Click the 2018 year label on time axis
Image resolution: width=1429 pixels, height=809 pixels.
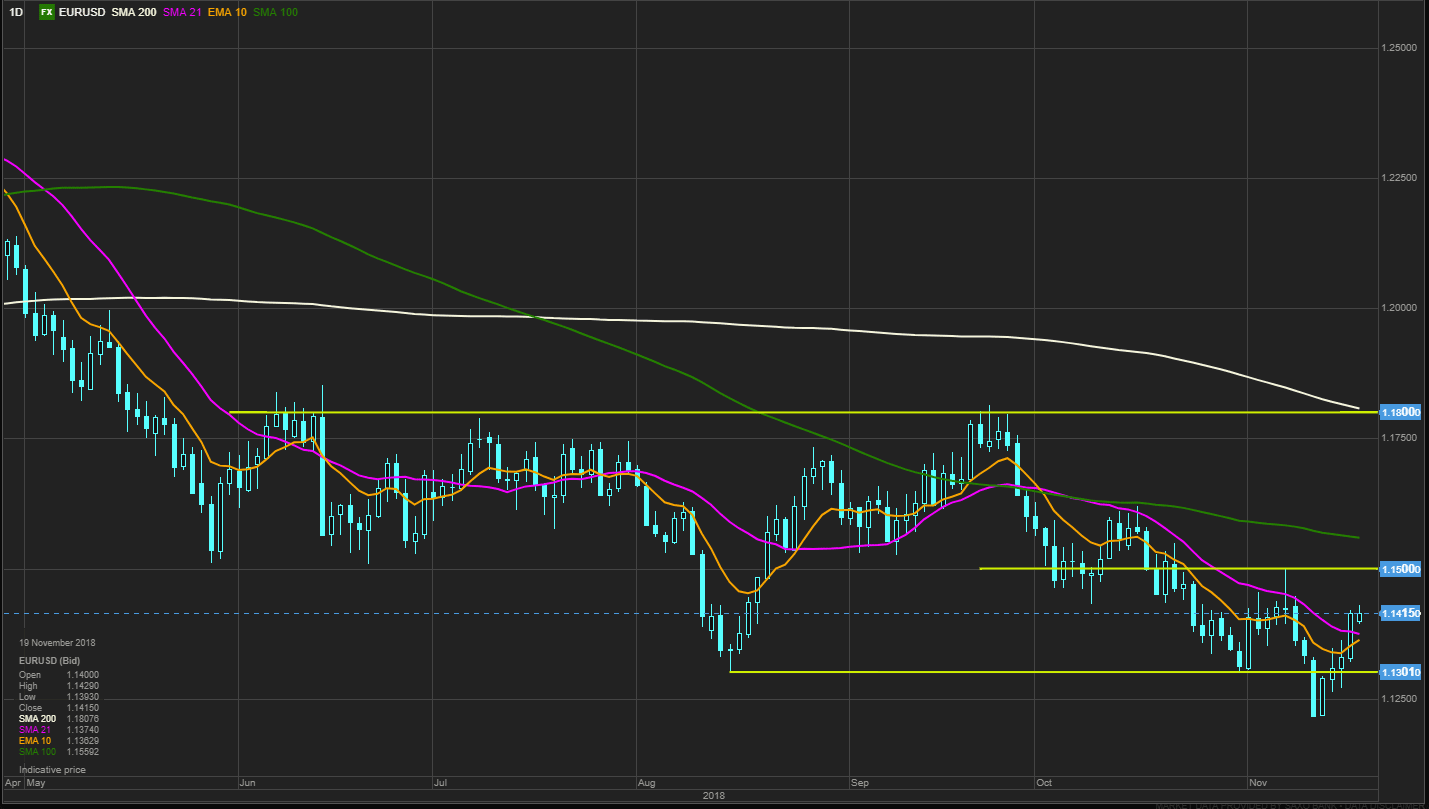[712, 796]
